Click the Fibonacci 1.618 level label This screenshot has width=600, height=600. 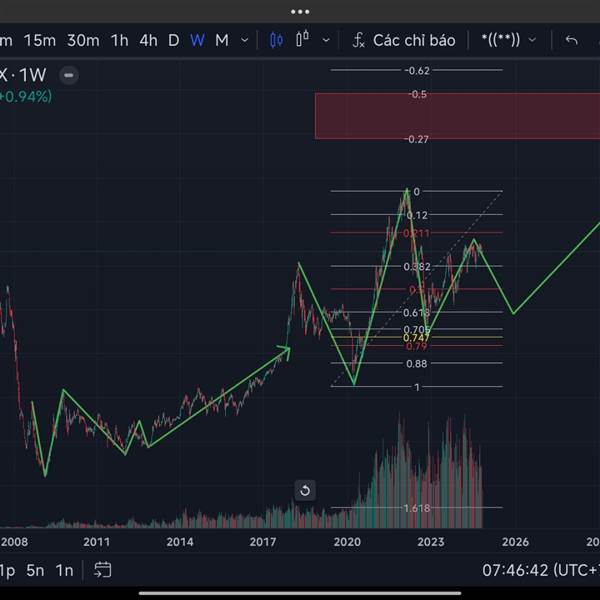pyautogui.click(x=417, y=508)
